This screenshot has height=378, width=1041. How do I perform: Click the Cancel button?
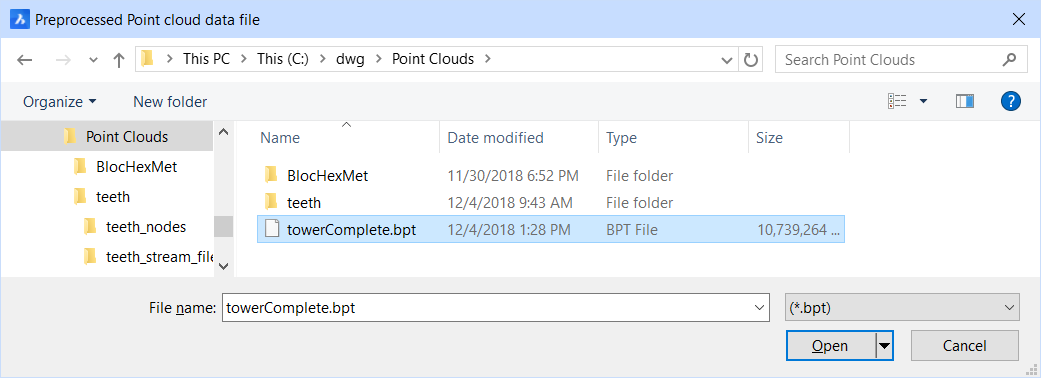pyautogui.click(x=965, y=345)
